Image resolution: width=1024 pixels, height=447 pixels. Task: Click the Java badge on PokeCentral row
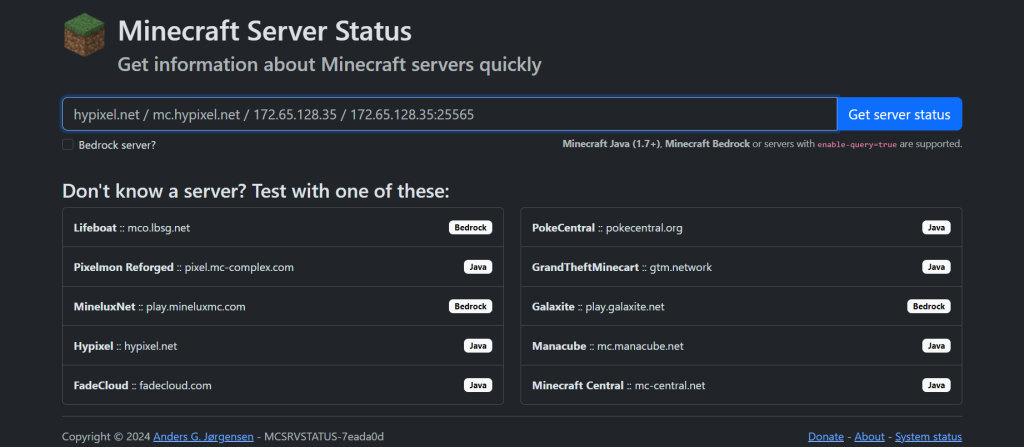(936, 227)
